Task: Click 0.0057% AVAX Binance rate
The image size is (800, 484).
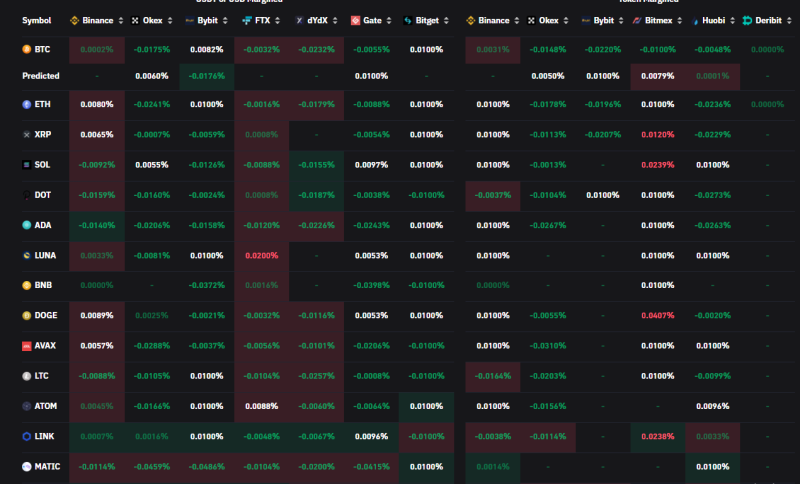Action: coord(97,346)
